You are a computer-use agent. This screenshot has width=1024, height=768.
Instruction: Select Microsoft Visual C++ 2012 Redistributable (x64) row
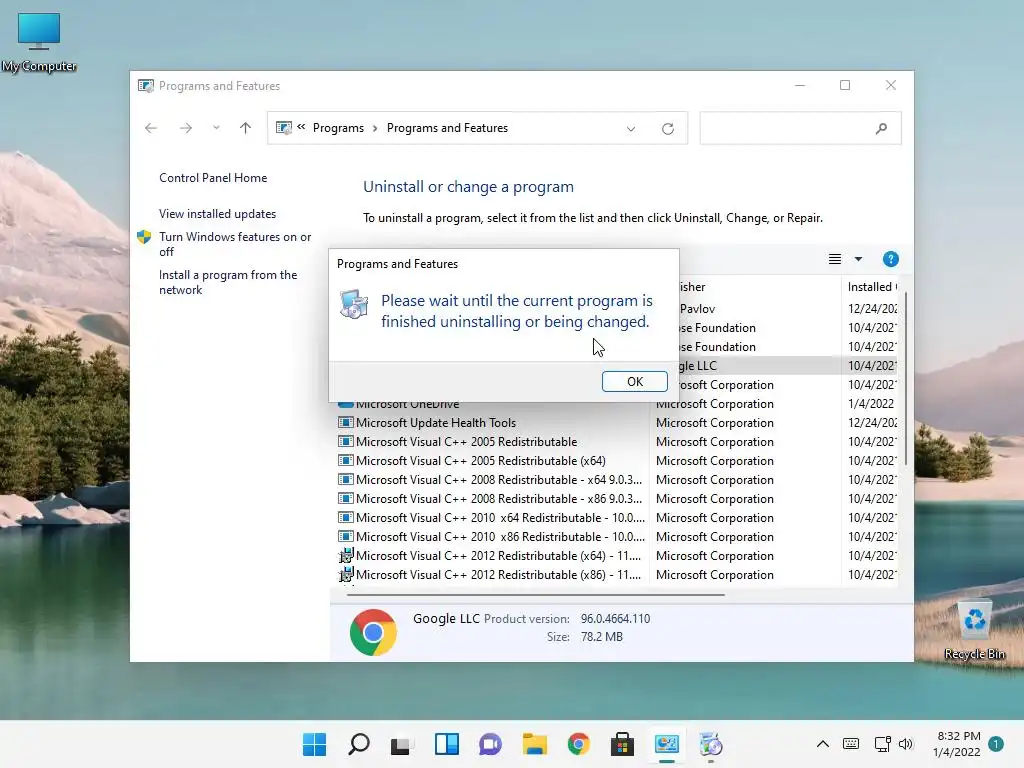click(x=617, y=555)
